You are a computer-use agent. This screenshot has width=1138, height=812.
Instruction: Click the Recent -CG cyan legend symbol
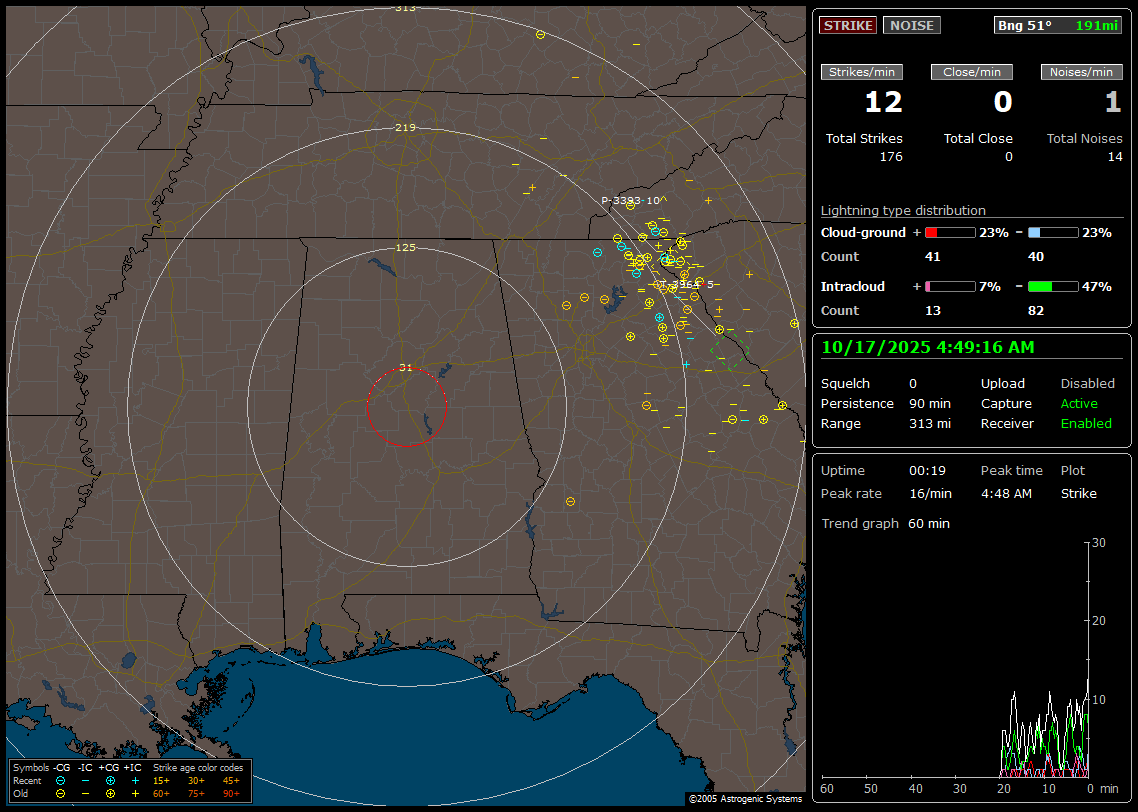click(61, 780)
